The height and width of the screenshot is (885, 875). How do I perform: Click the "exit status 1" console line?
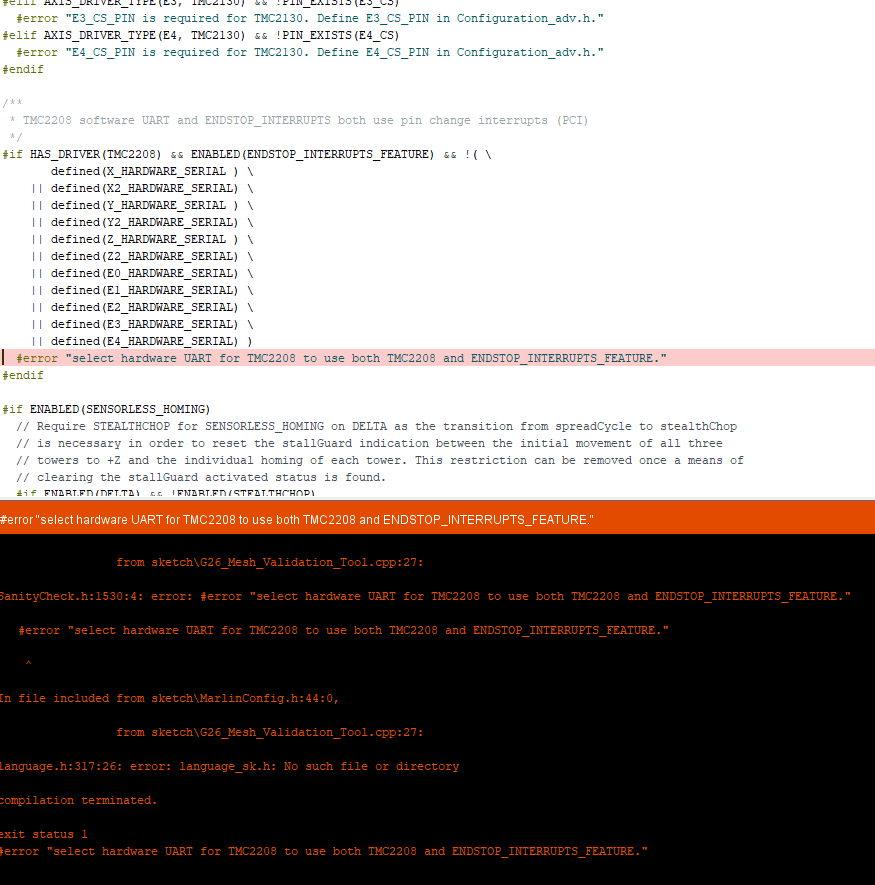coord(44,834)
